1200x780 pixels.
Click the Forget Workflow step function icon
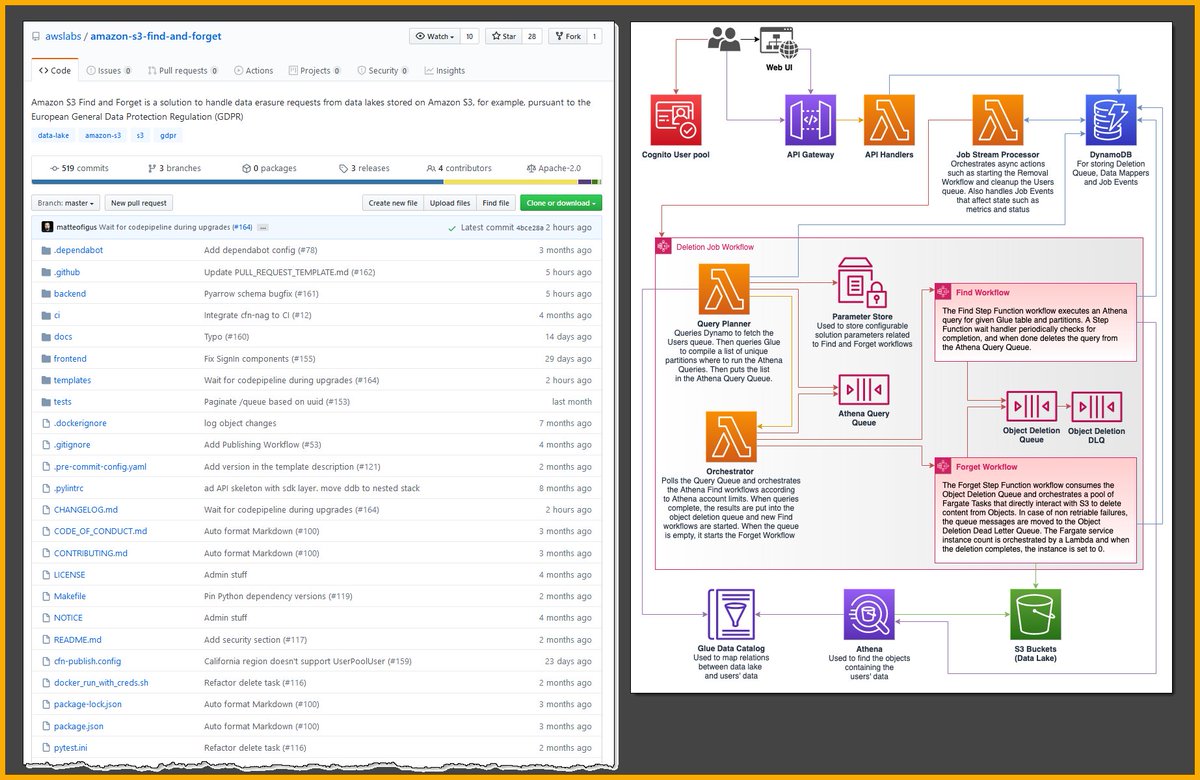tap(943, 466)
